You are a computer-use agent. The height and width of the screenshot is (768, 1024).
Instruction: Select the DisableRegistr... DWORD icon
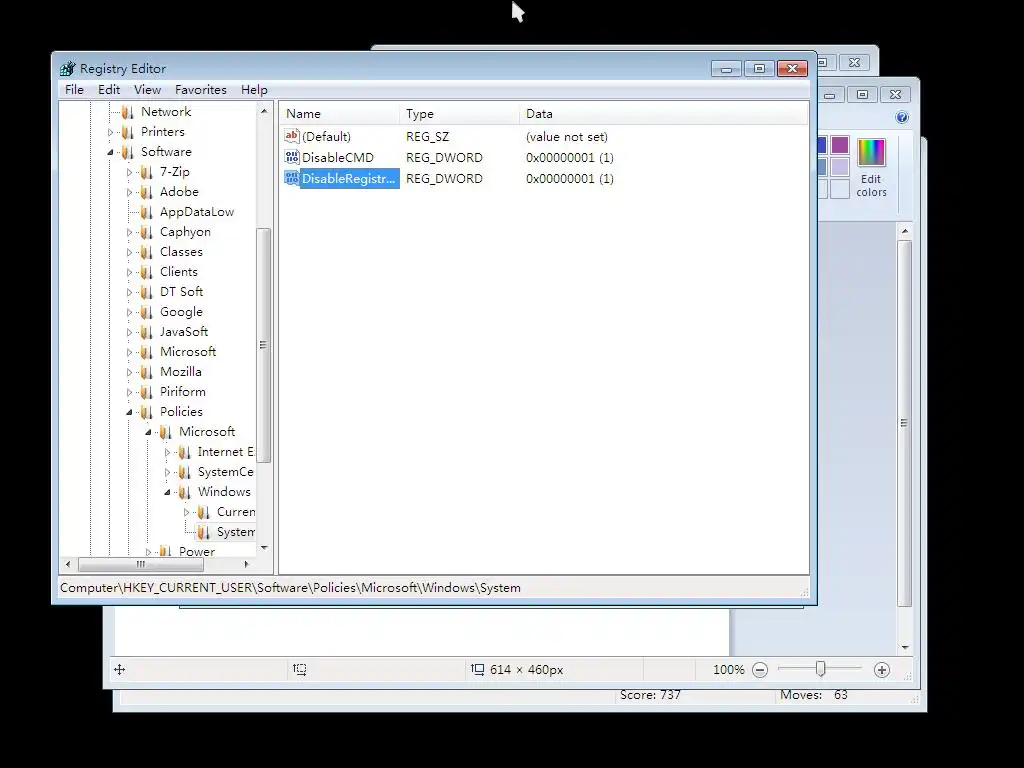[x=292, y=178]
